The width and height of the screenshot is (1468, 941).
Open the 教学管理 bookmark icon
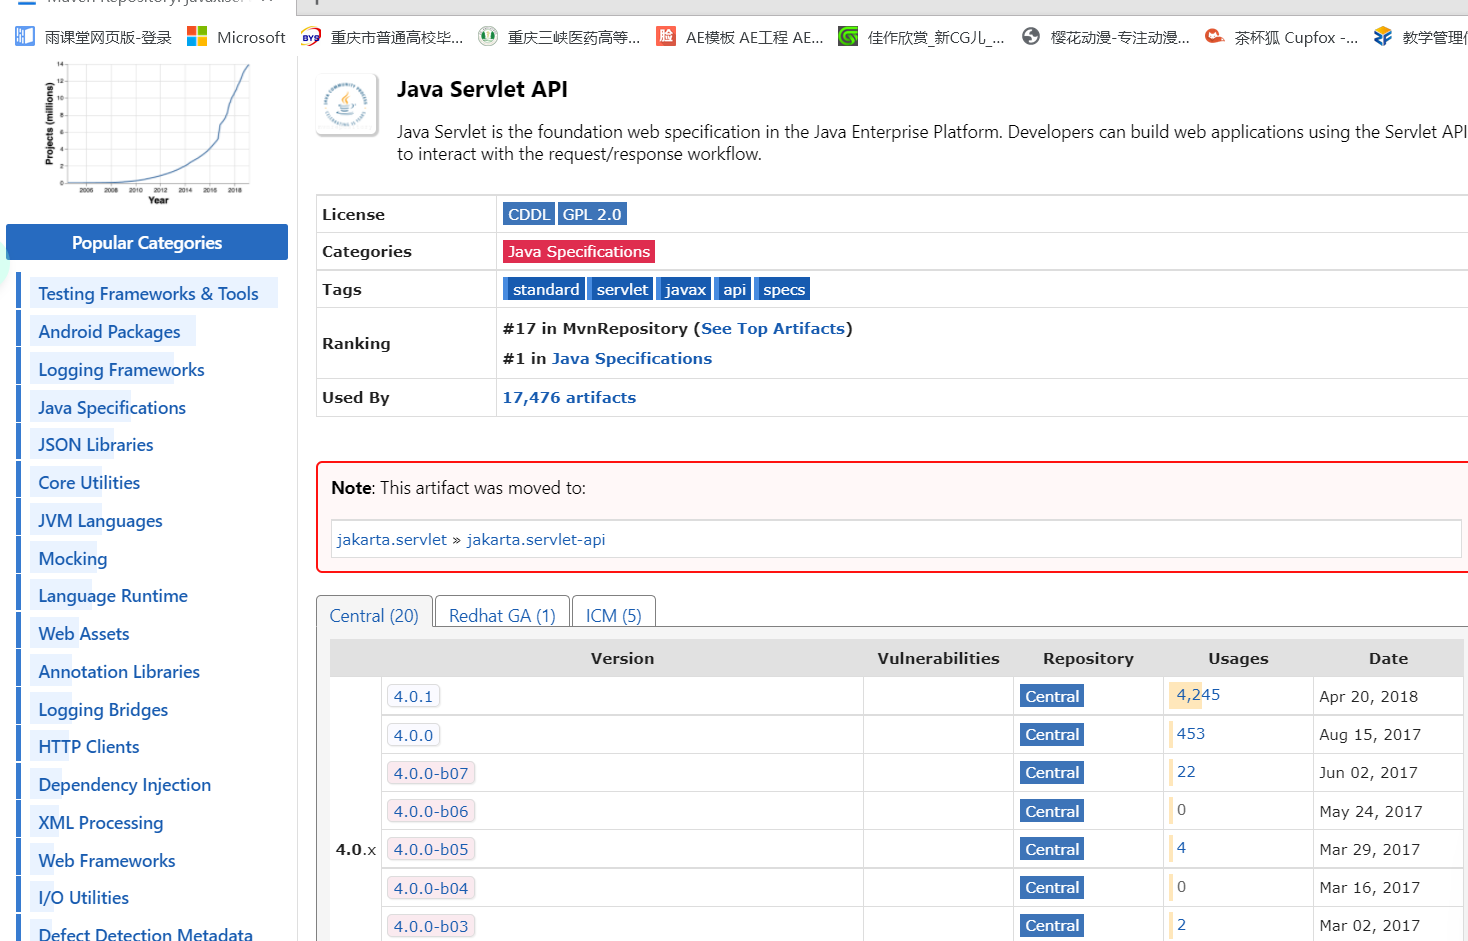[1383, 37]
